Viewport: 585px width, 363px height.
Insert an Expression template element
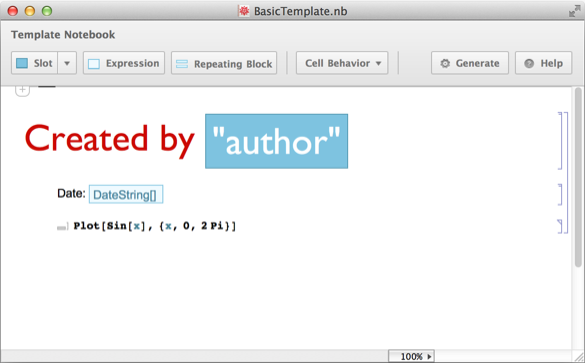(124, 63)
